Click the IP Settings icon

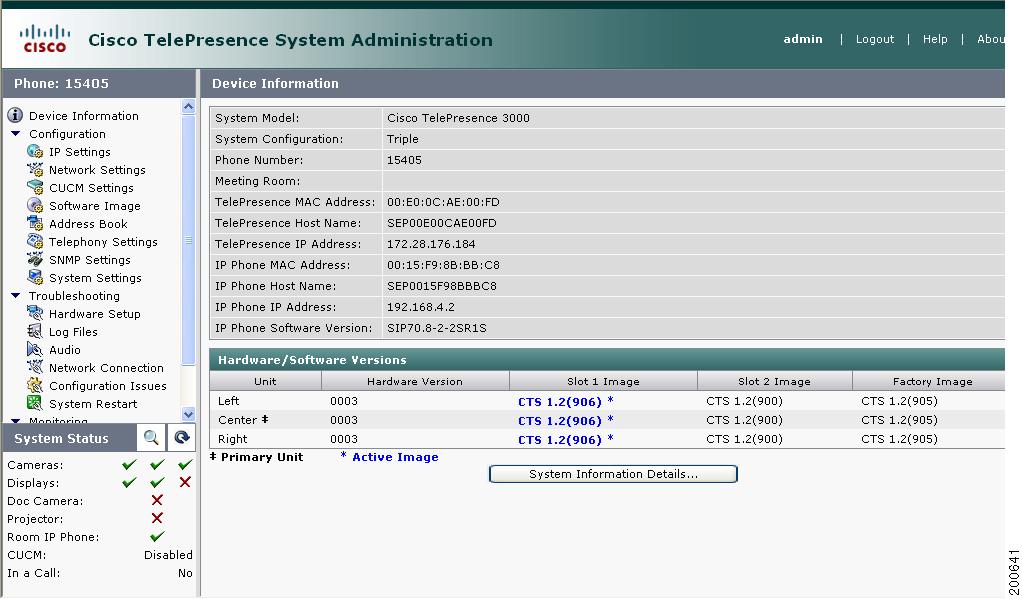pyautogui.click(x=35, y=151)
